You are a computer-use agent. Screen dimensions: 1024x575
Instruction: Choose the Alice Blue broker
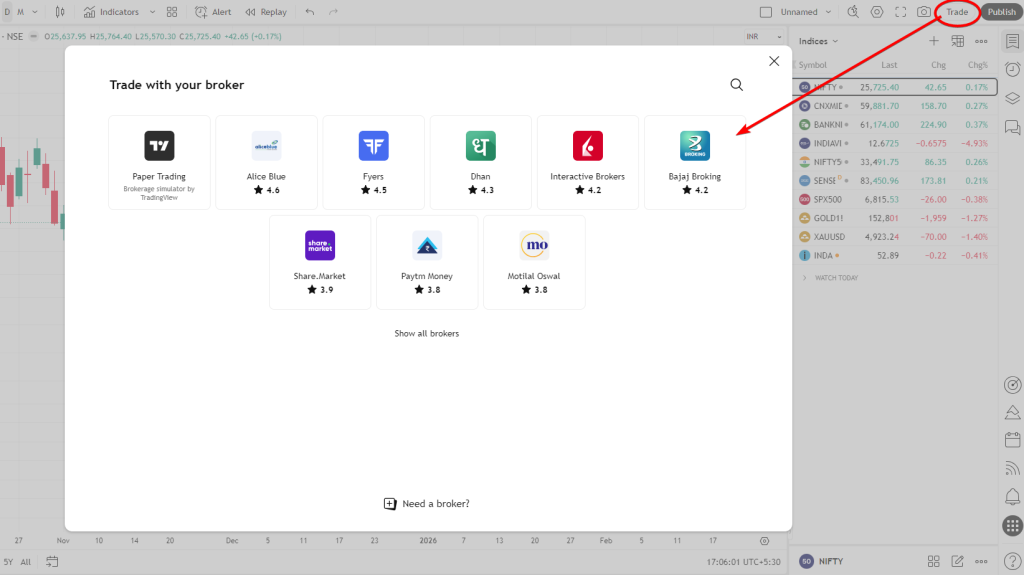click(266, 162)
